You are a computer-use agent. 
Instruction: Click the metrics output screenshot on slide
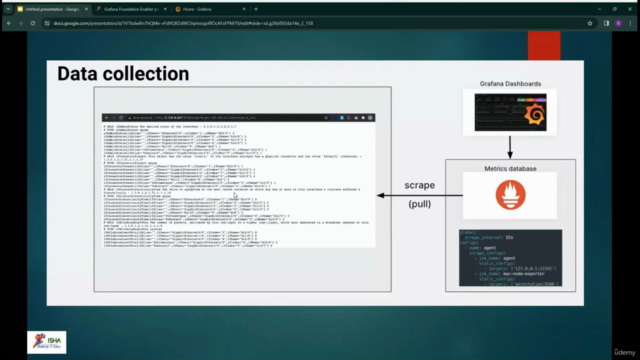[238, 181]
